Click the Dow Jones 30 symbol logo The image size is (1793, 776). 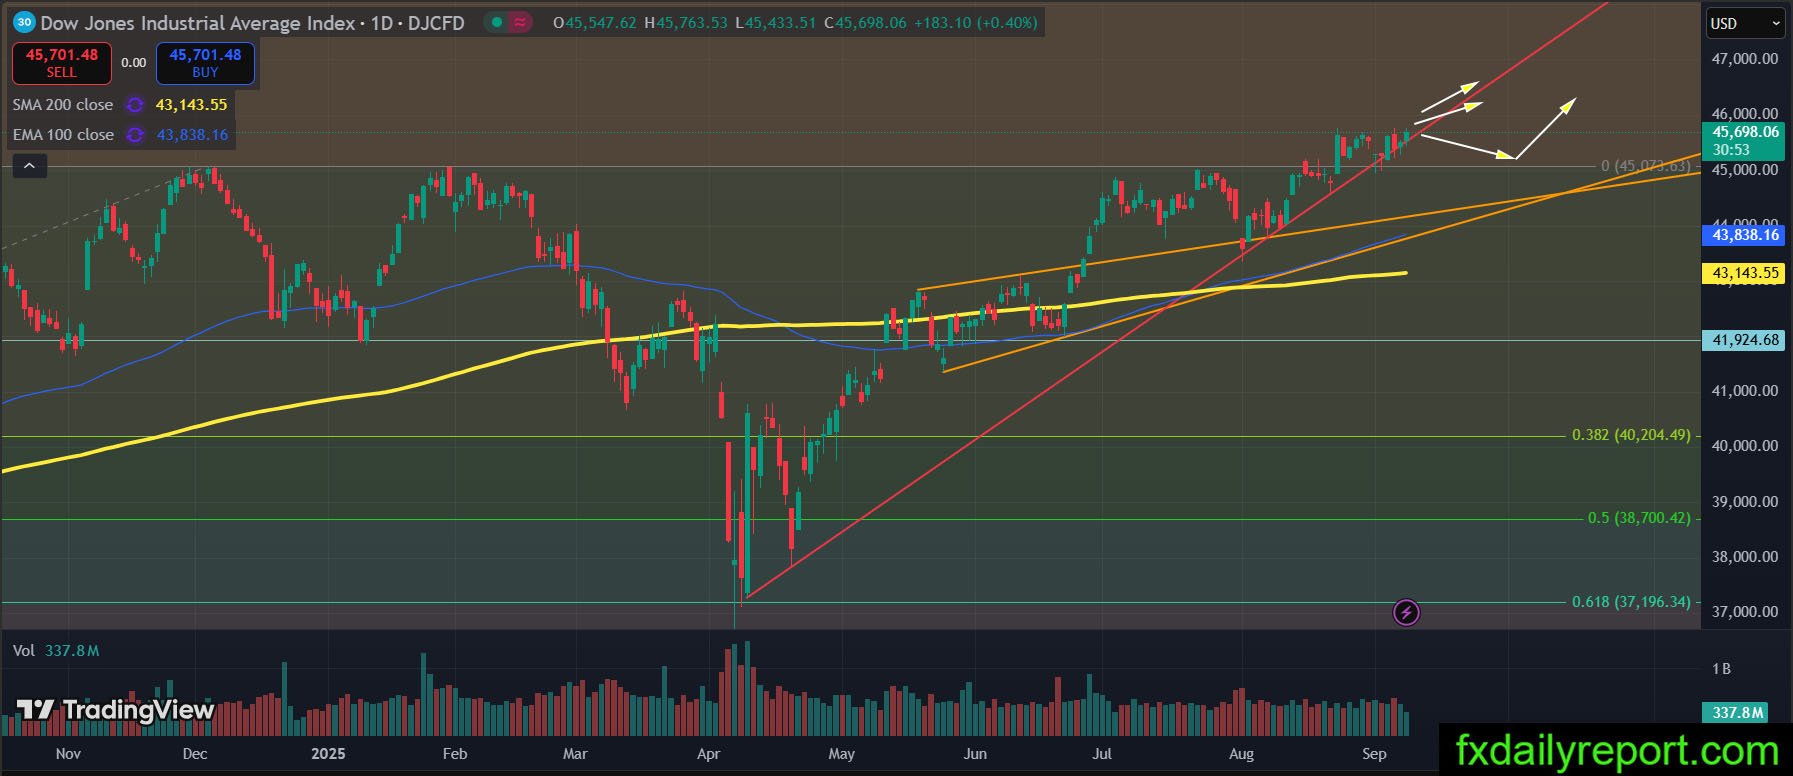[x=25, y=22]
